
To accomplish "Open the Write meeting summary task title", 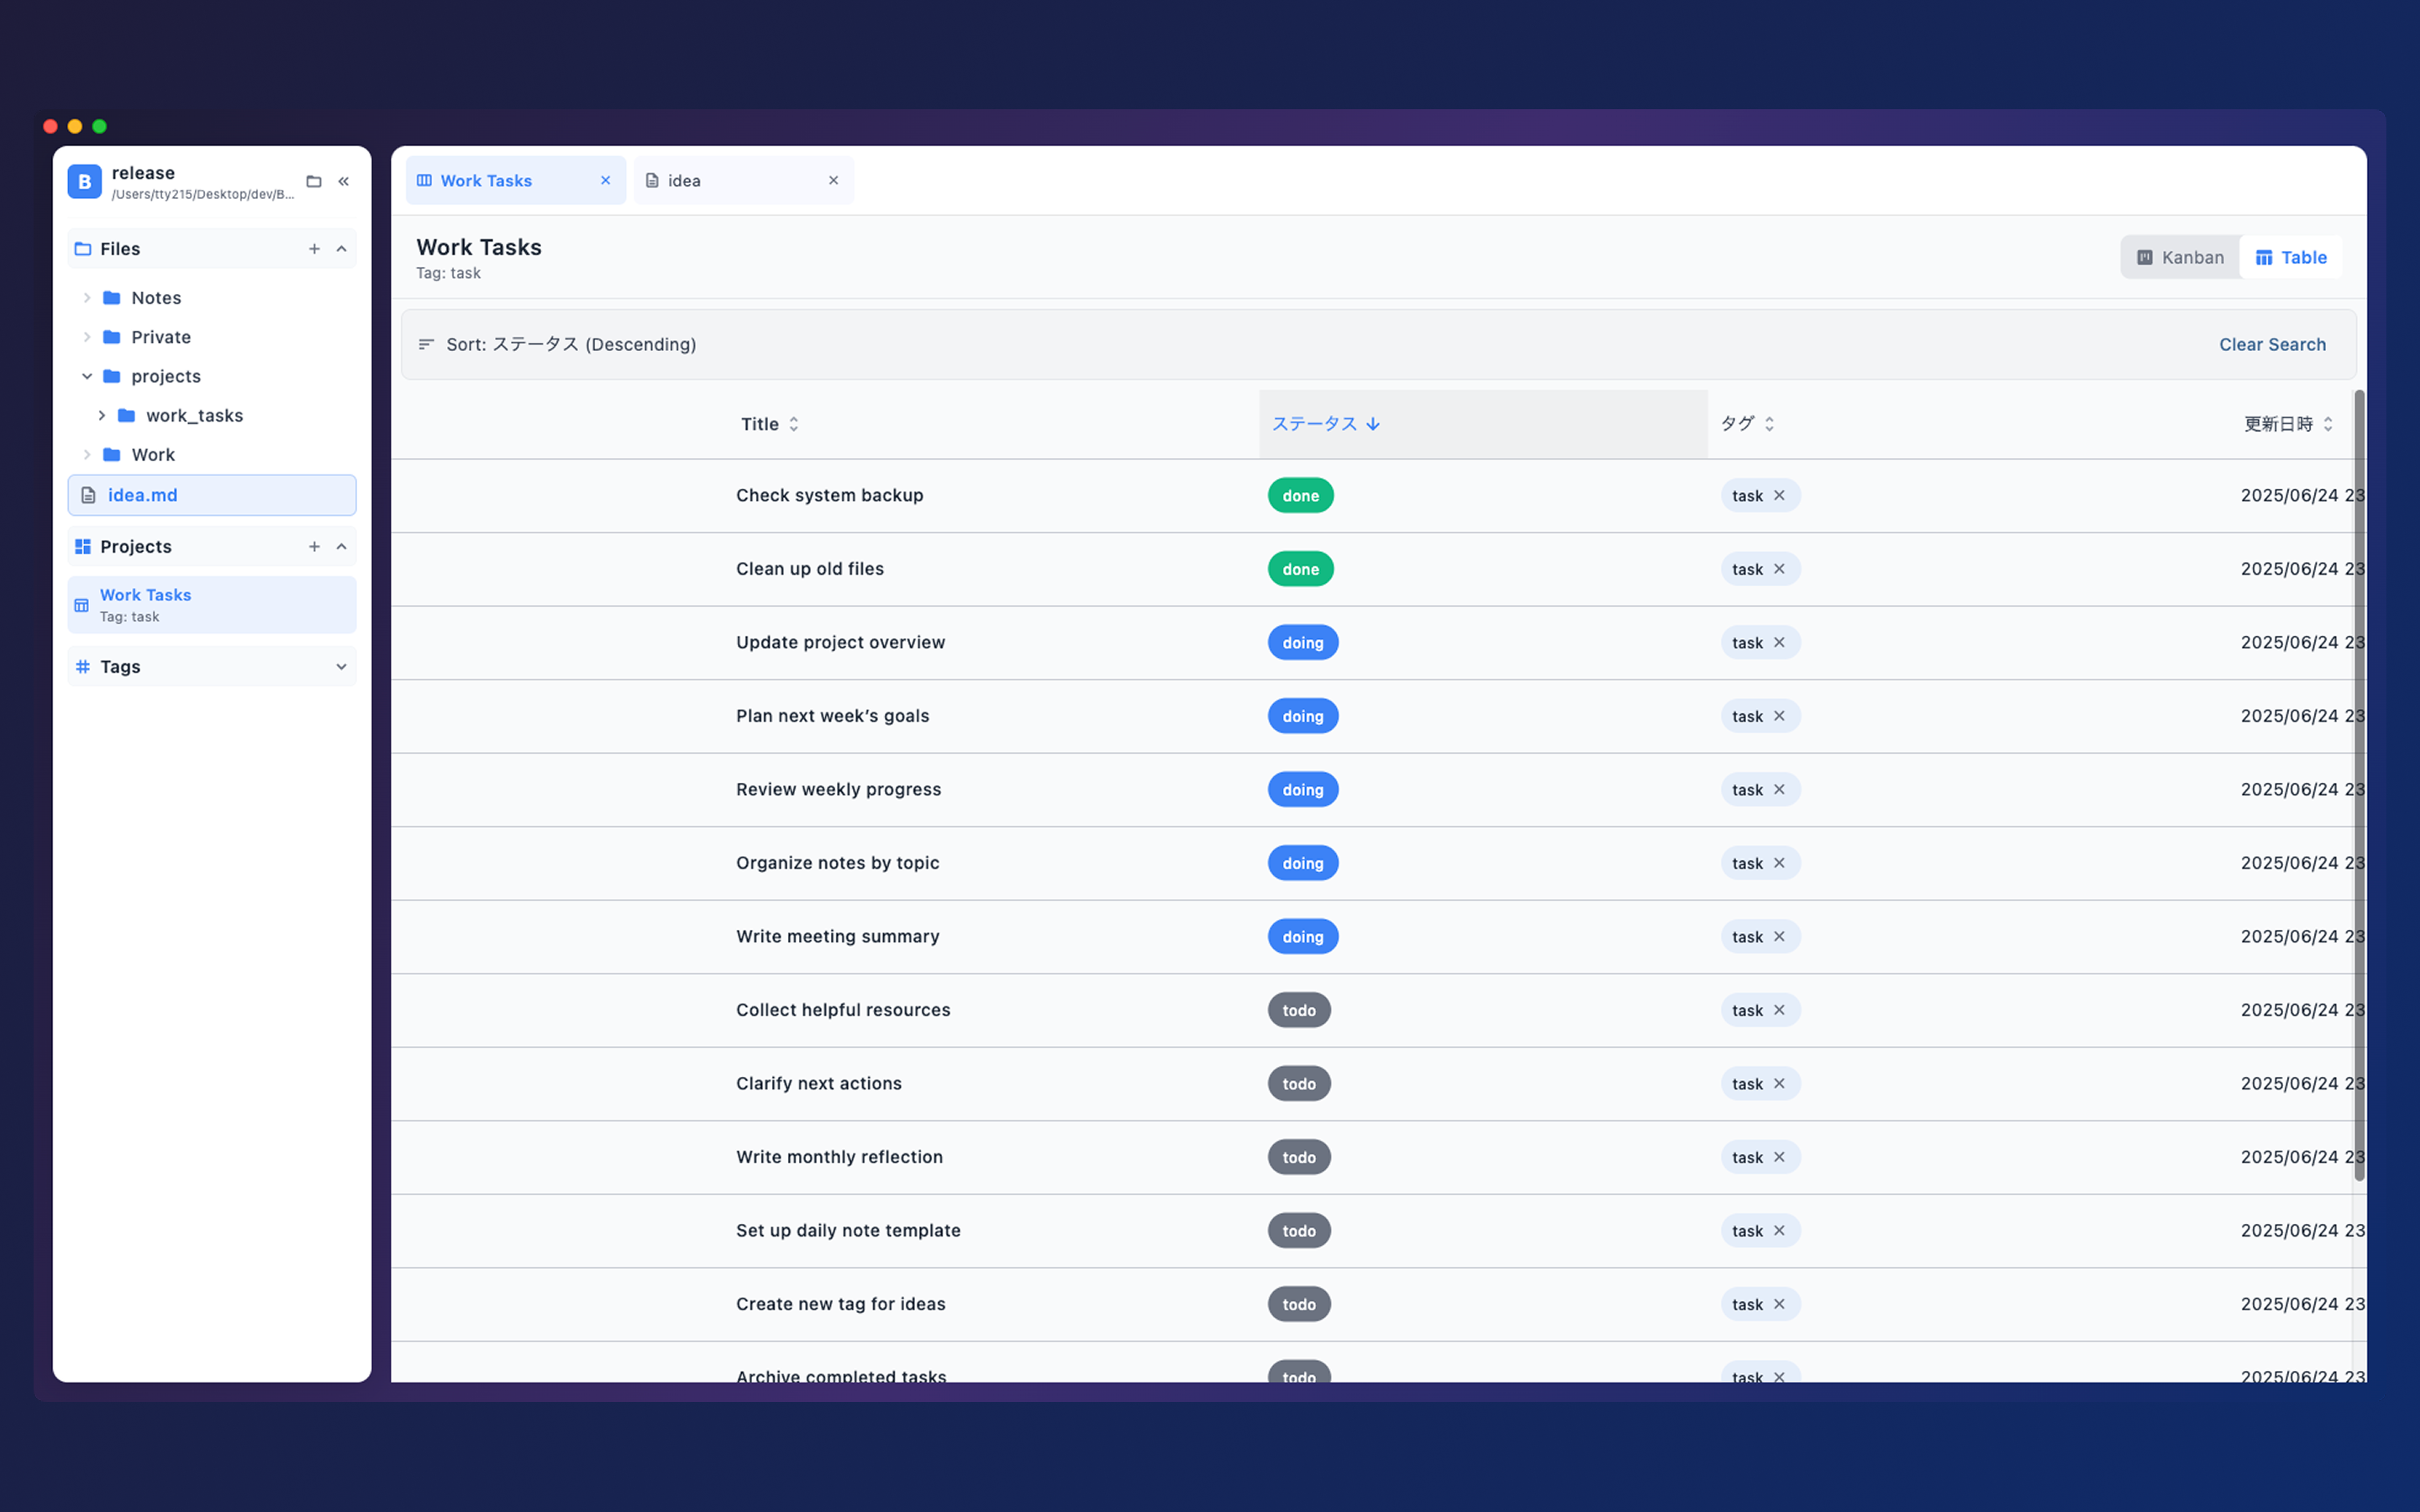I will click(x=838, y=936).
